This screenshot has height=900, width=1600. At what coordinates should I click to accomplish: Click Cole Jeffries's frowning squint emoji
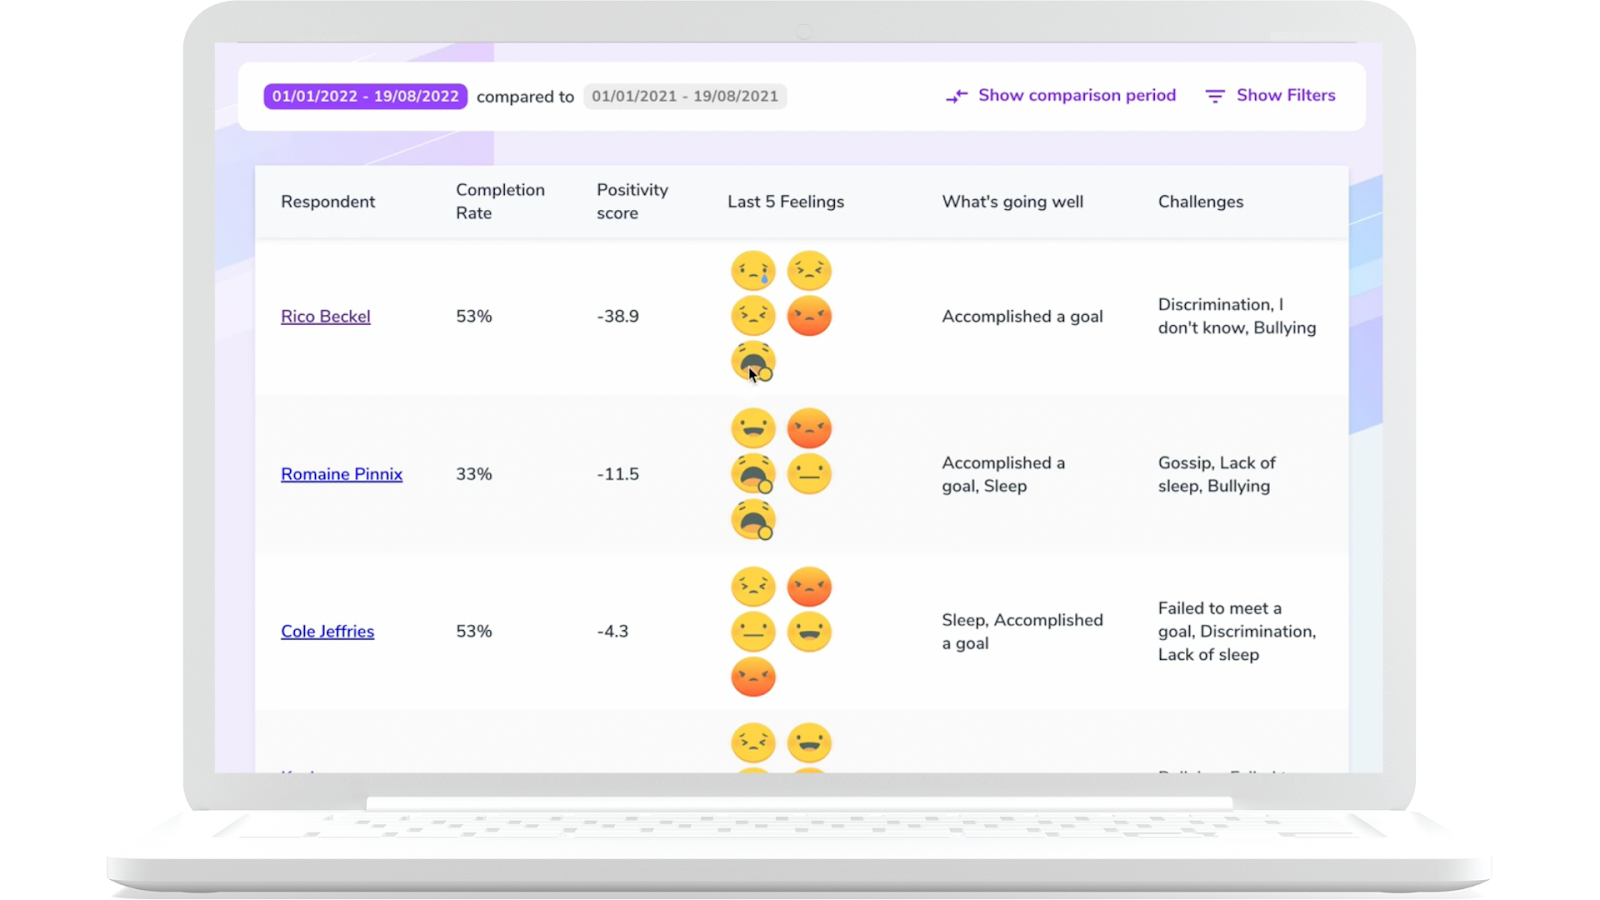(x=753, y=587)
